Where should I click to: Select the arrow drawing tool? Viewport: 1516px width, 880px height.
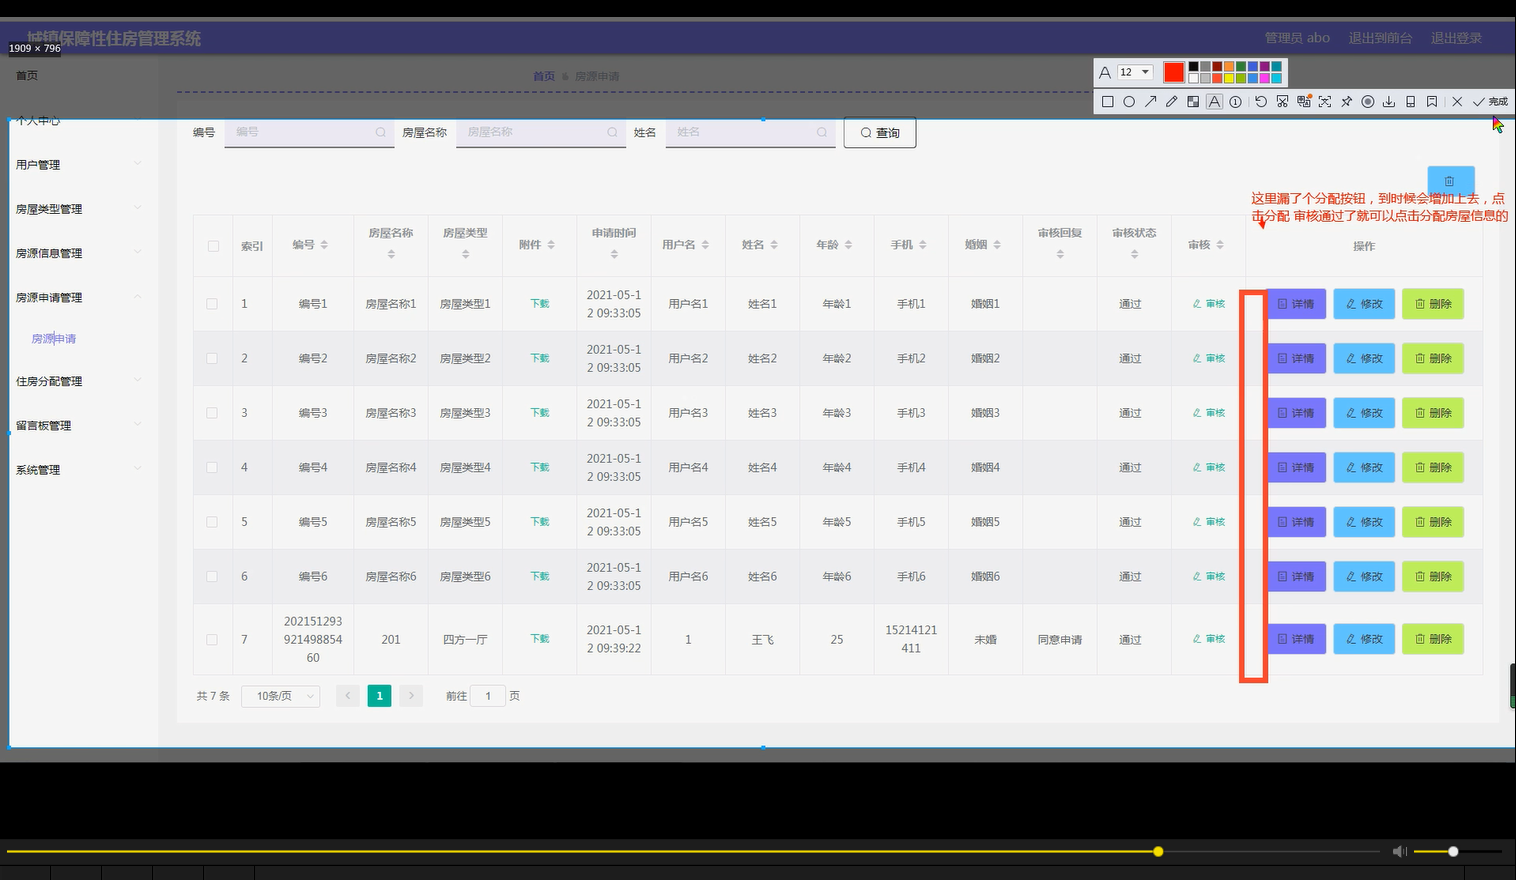[x=1151, y=102]
